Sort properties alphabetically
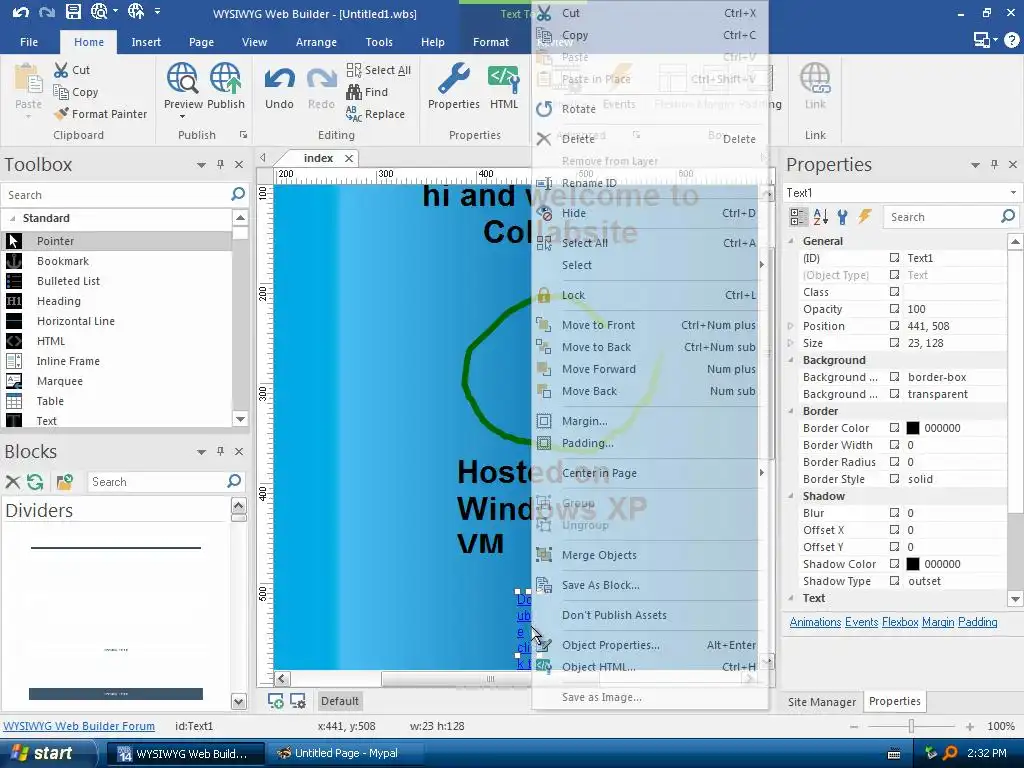This screenshot has width=1024, height=768. coord(820,217)
